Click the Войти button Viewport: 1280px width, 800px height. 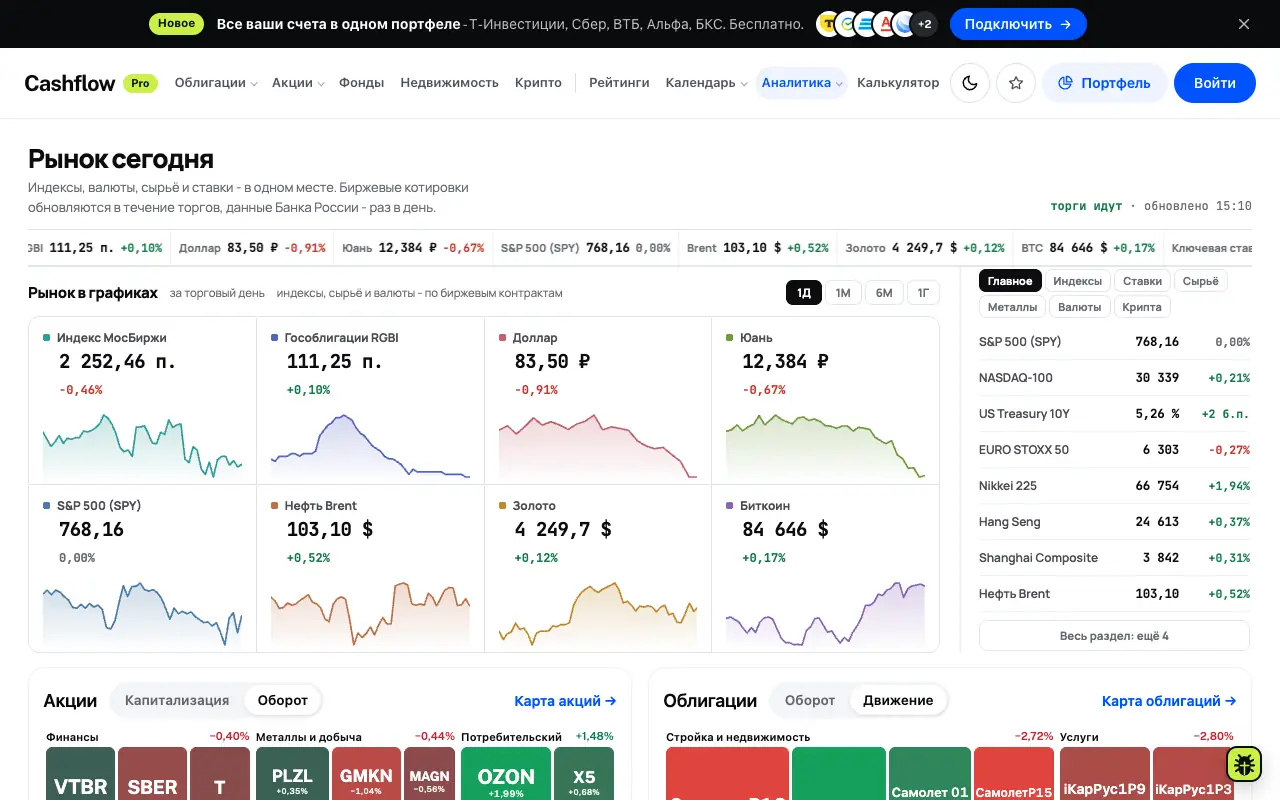pos(1215,83)
